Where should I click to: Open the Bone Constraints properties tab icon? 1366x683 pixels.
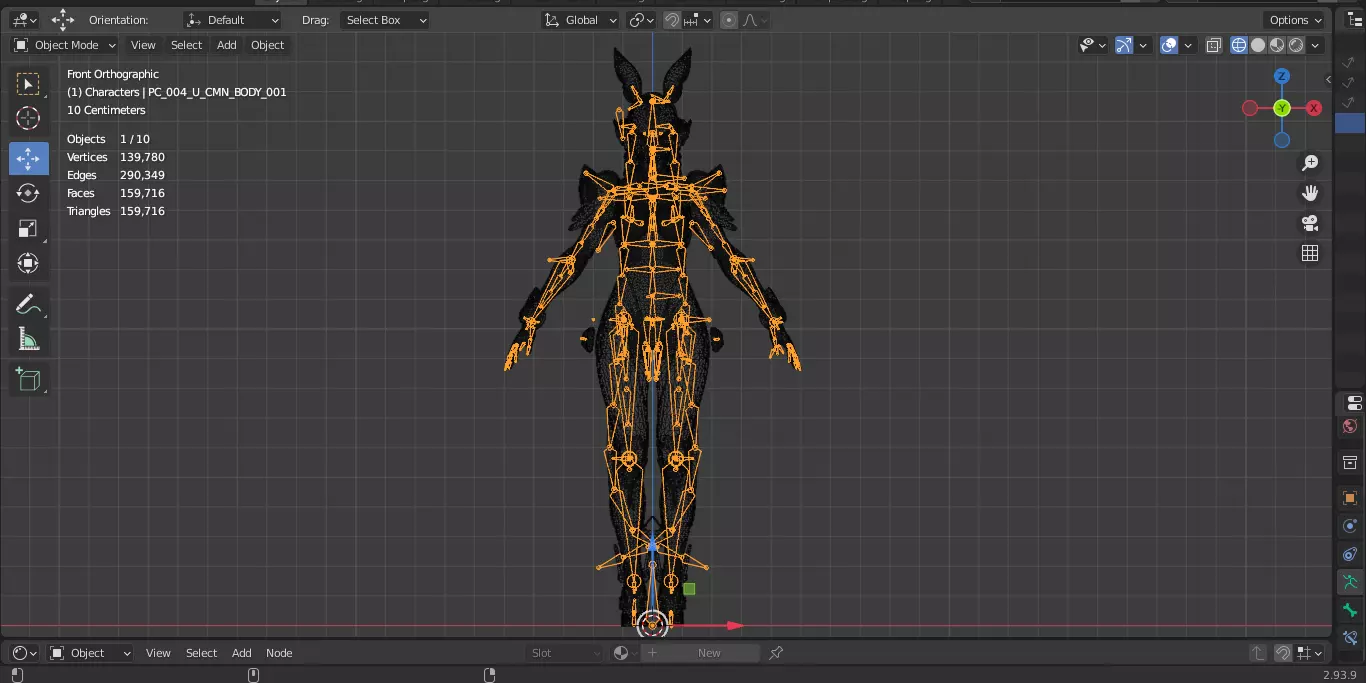tap(1351, 637)
